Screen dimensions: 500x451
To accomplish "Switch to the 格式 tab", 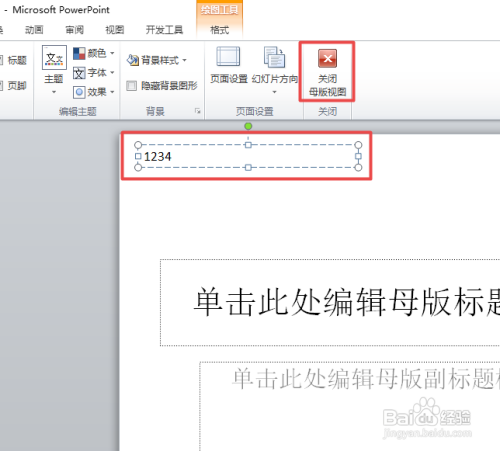I will click(x=219, y=30).
